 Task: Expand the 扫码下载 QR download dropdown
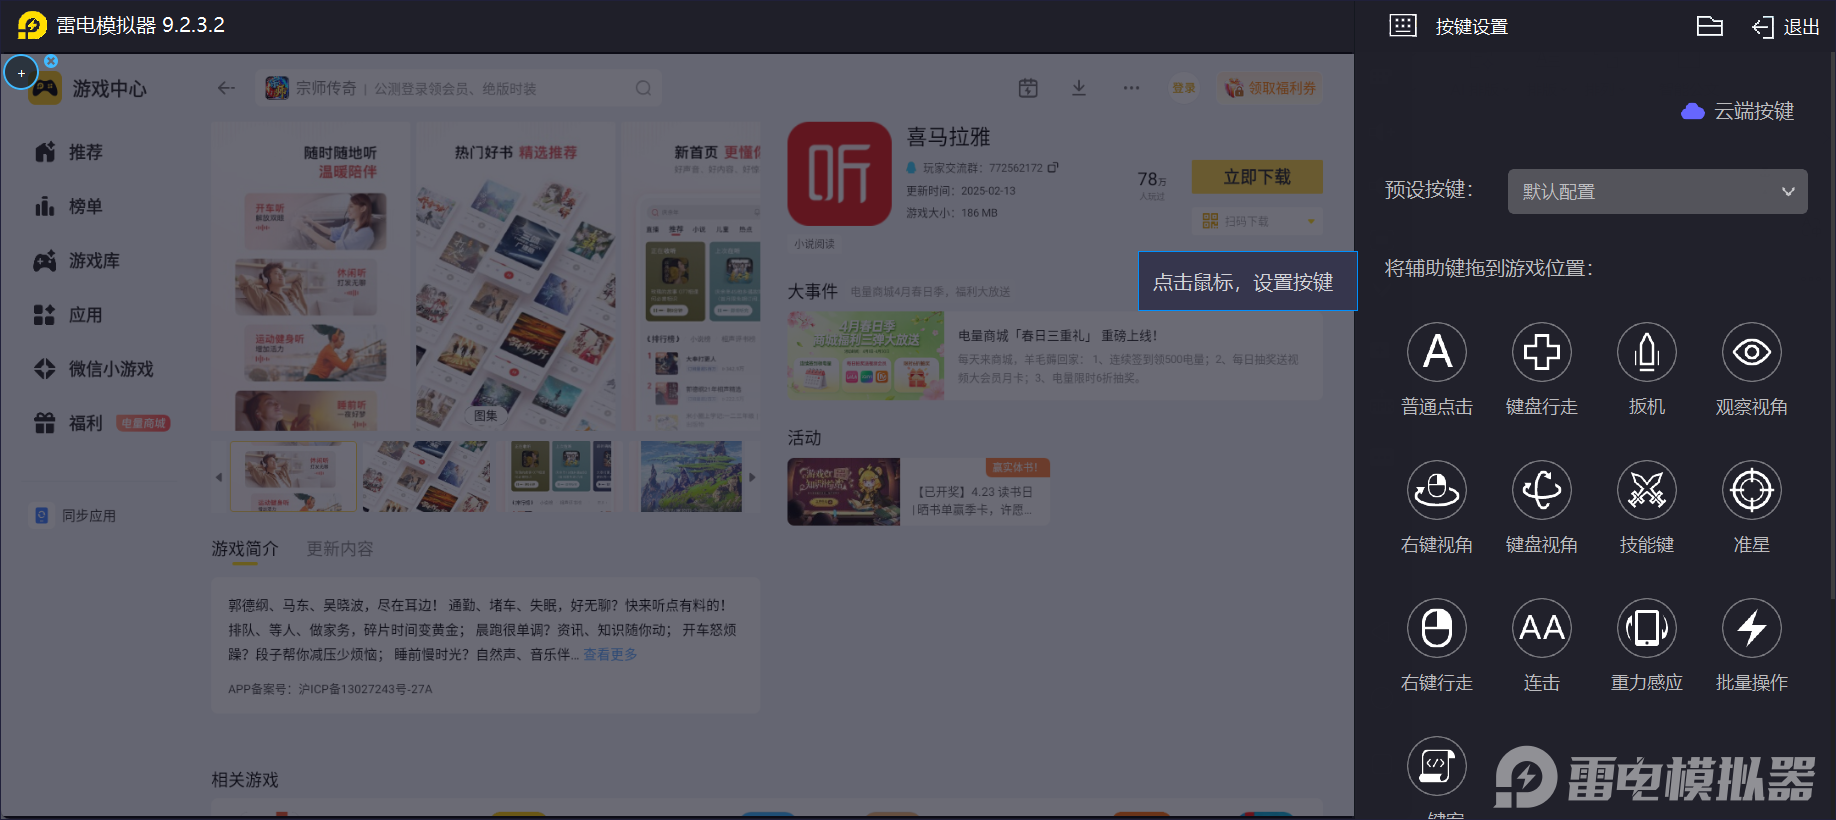point(1310,221)
